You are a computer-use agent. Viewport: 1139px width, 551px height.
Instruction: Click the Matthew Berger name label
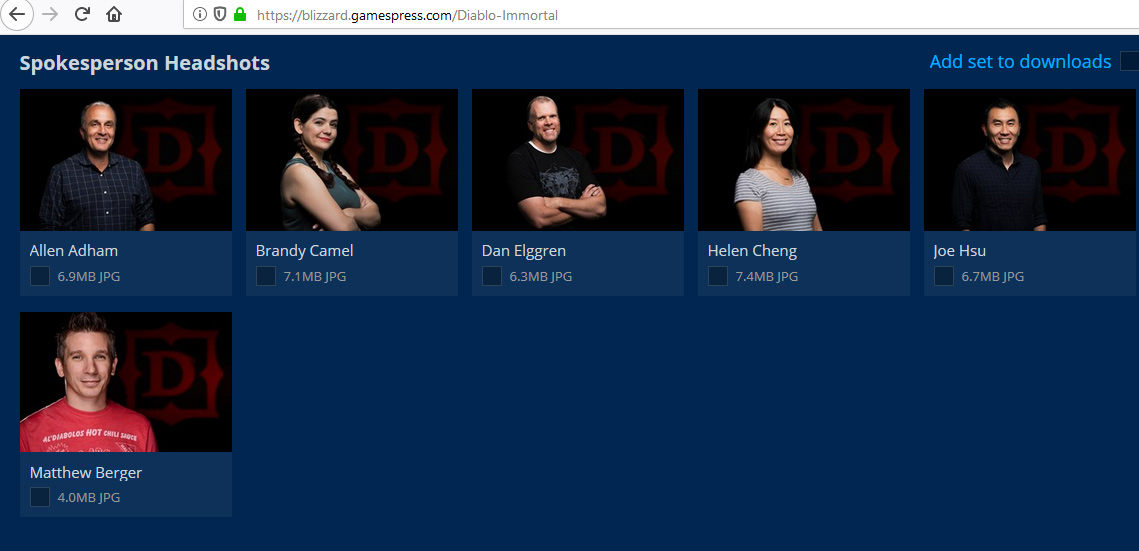[x=86, y=473]
